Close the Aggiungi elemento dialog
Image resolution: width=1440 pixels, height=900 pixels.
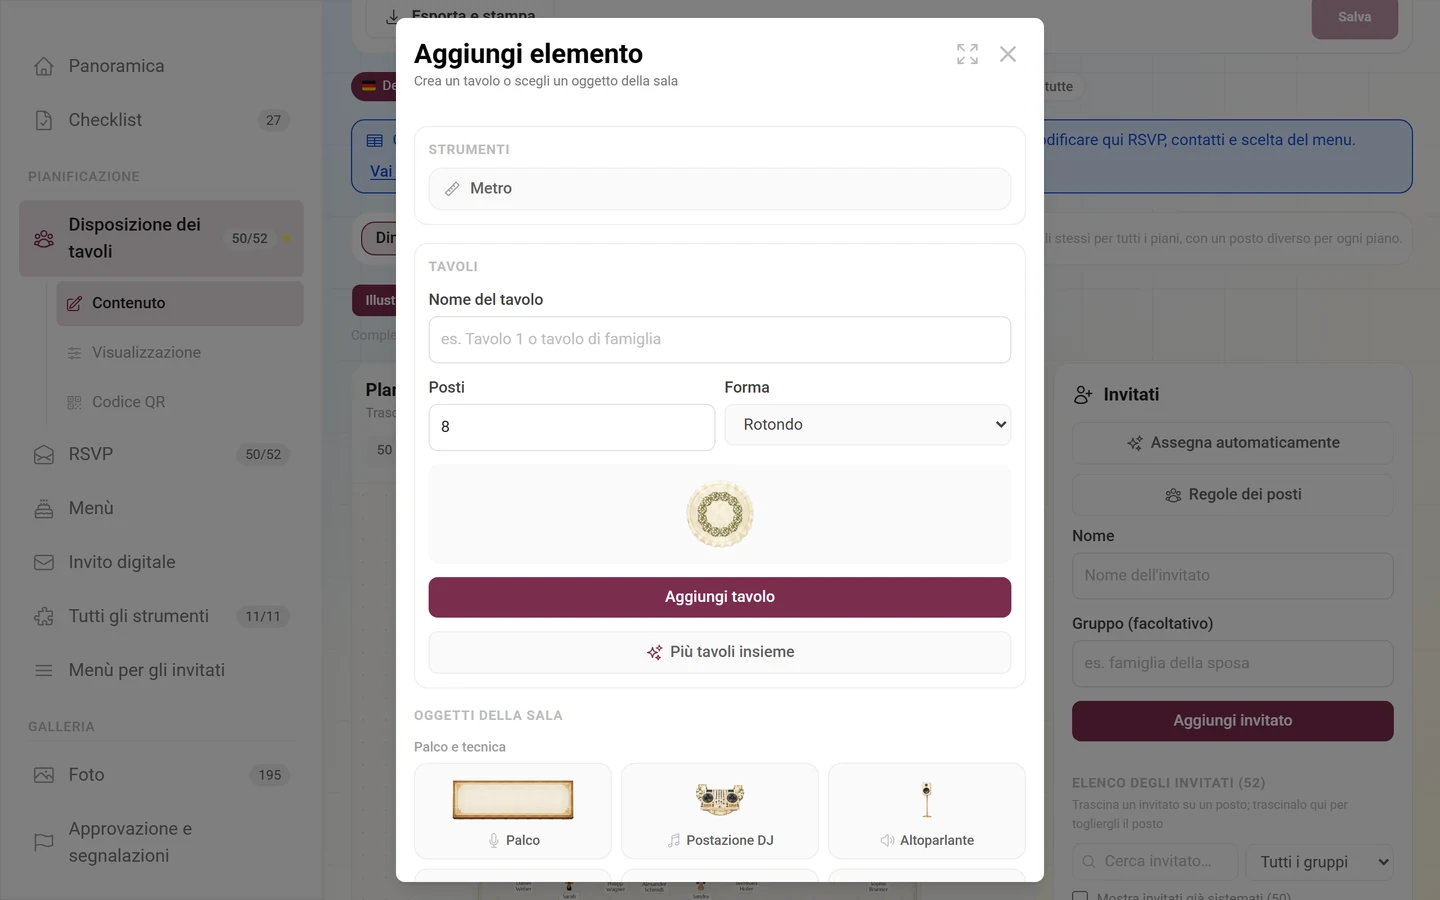(1008, 54)
